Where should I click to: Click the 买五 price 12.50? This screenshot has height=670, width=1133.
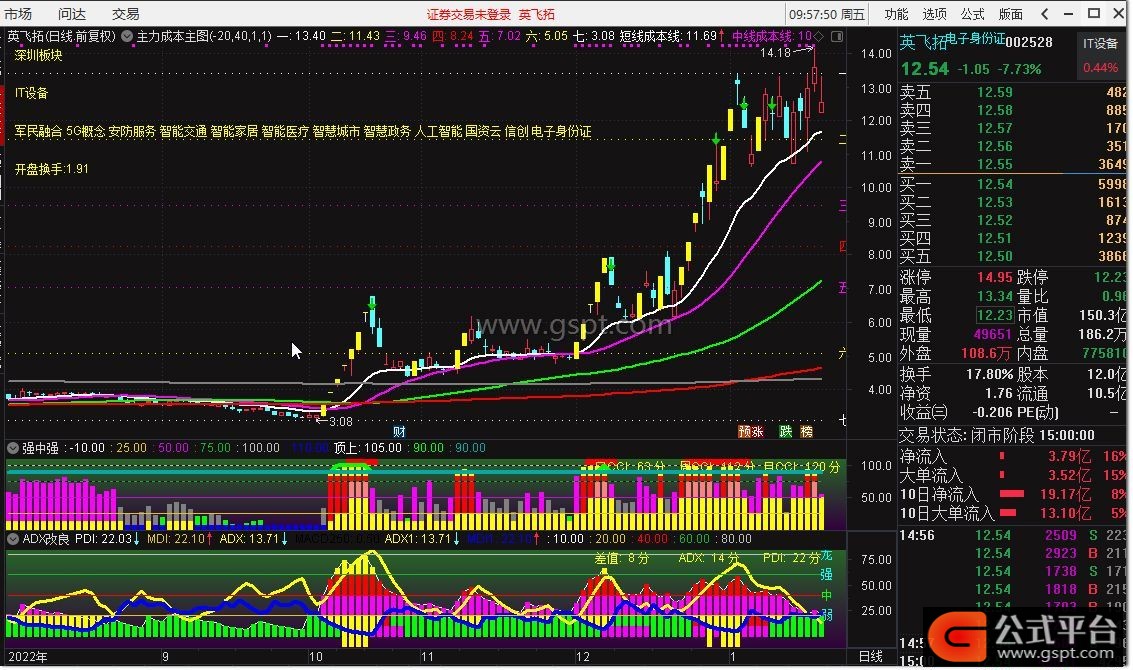click(x=995, y=257)
